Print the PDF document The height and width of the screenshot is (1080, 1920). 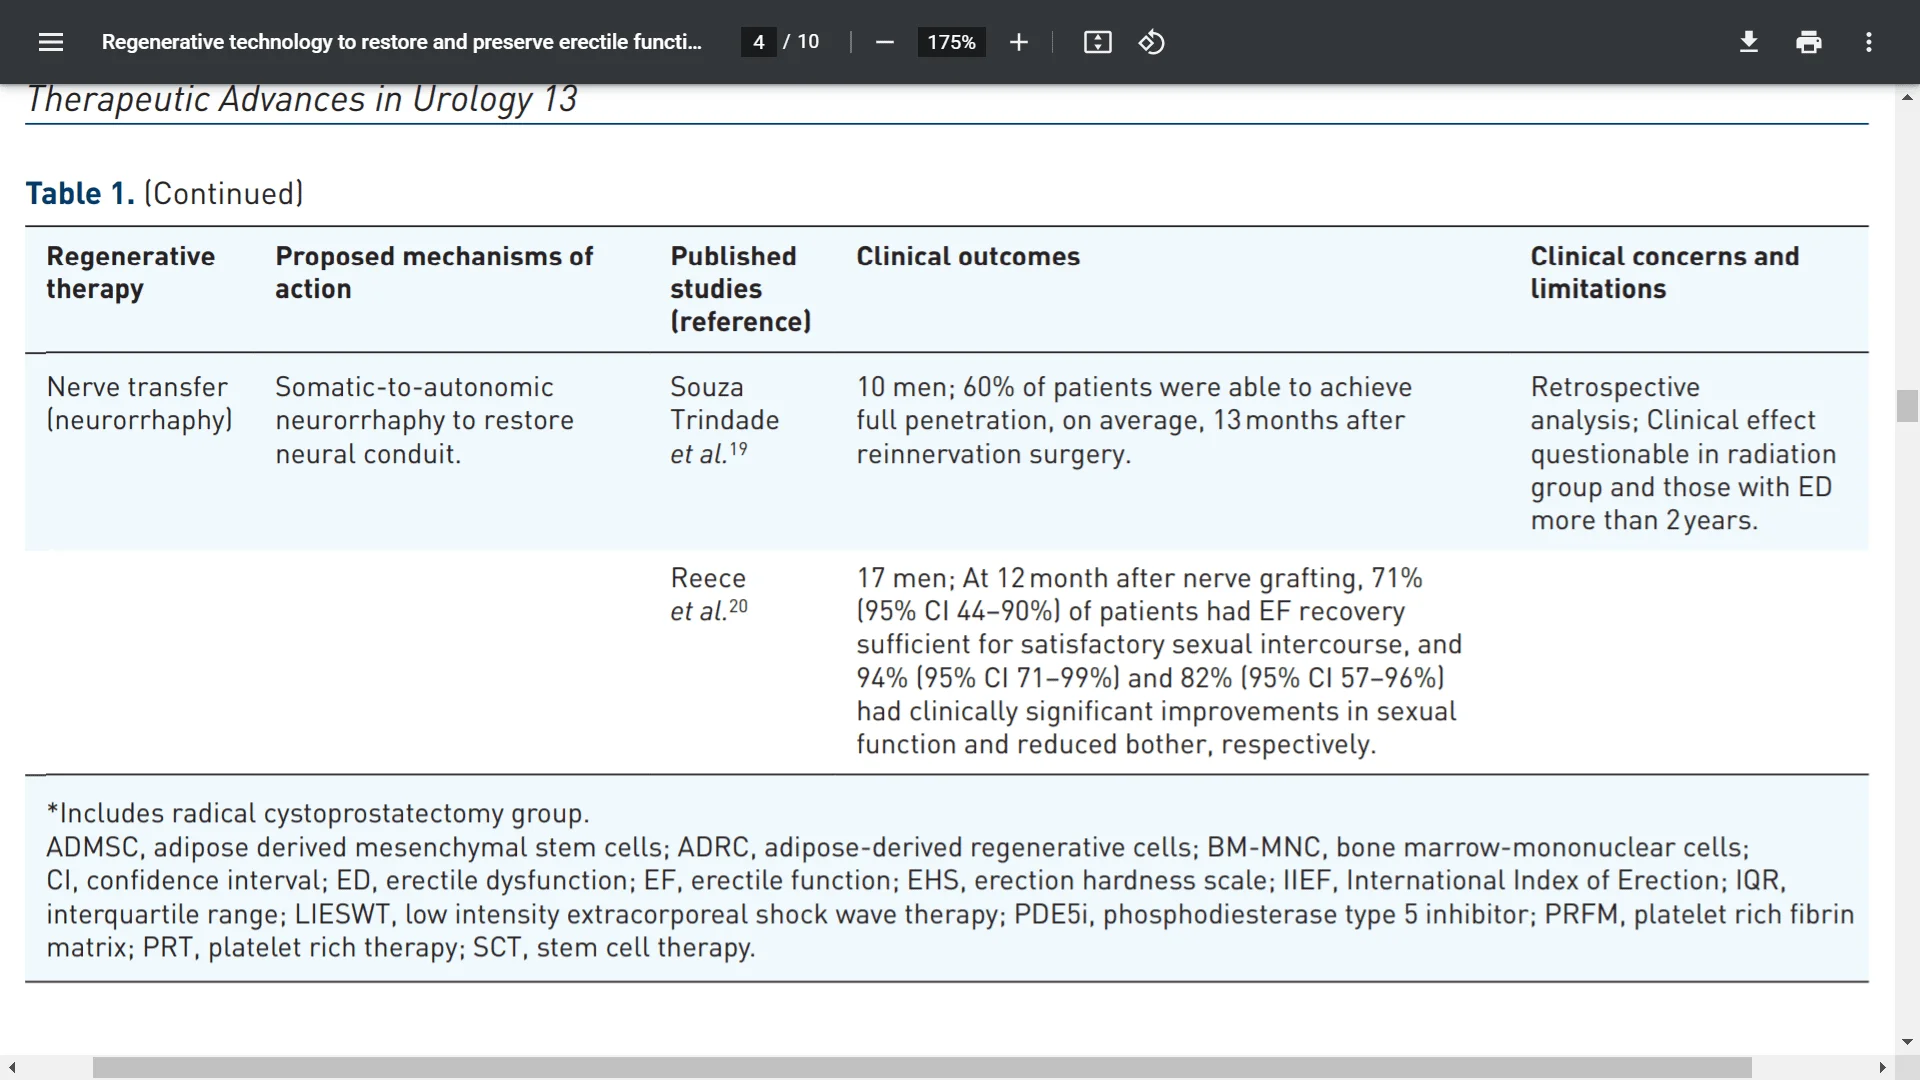(1808, 42)
